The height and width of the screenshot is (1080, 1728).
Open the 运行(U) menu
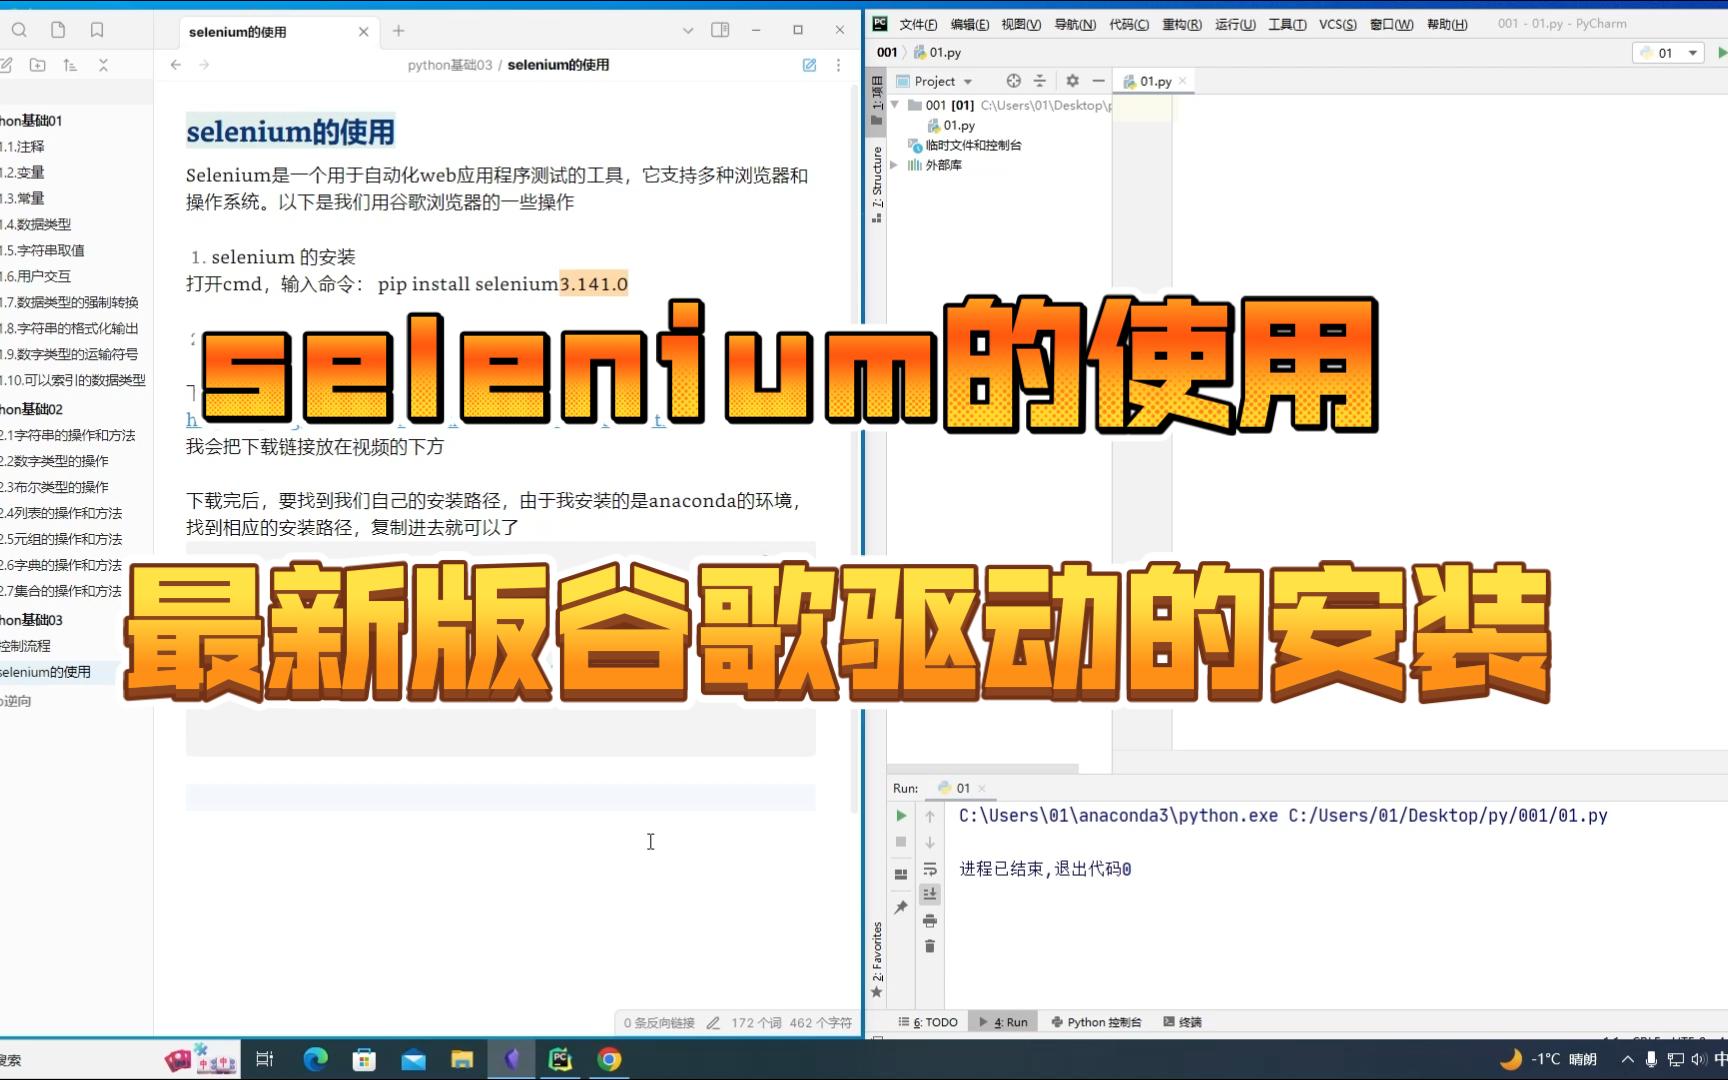pyautogui.click(x=1235, y=24)
